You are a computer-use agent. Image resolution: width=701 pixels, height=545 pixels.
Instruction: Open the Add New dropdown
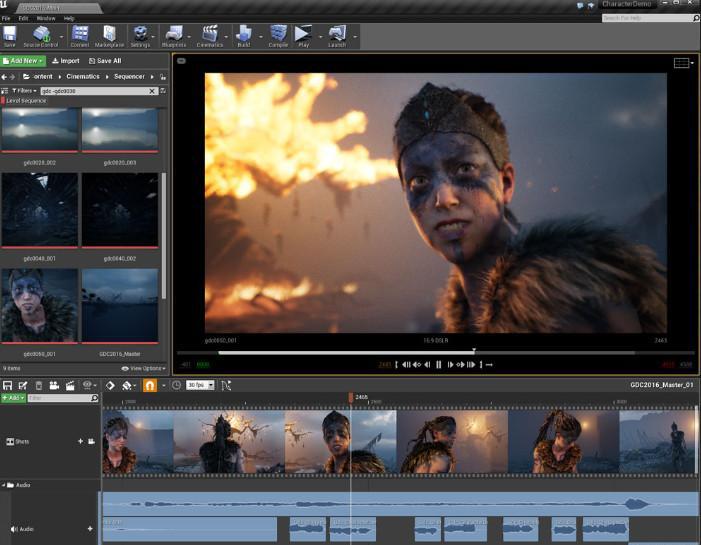point(23,61)
